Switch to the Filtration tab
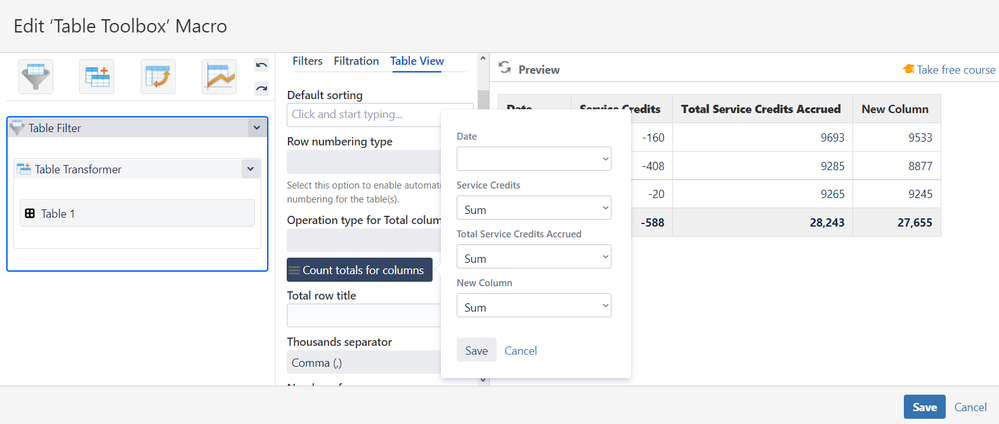Image resolution: width=999 pixels, height=424 pixels. tap(356, 61)
